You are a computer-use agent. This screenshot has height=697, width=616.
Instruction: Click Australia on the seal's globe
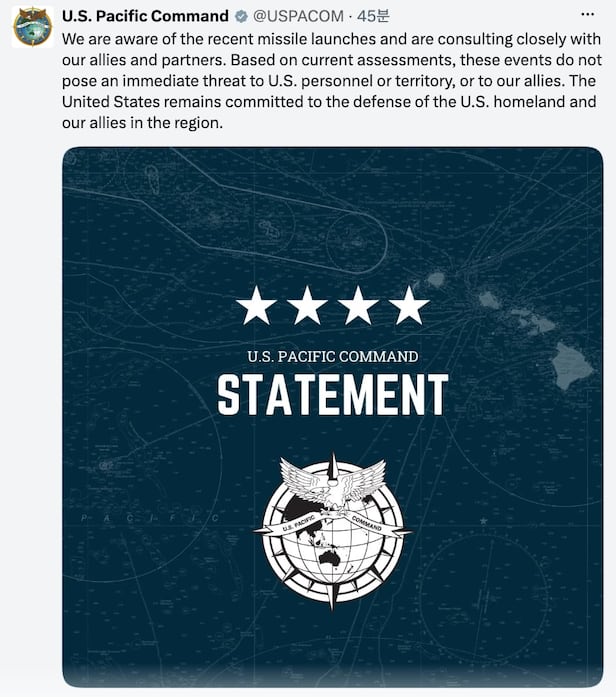tap(329, 559)
